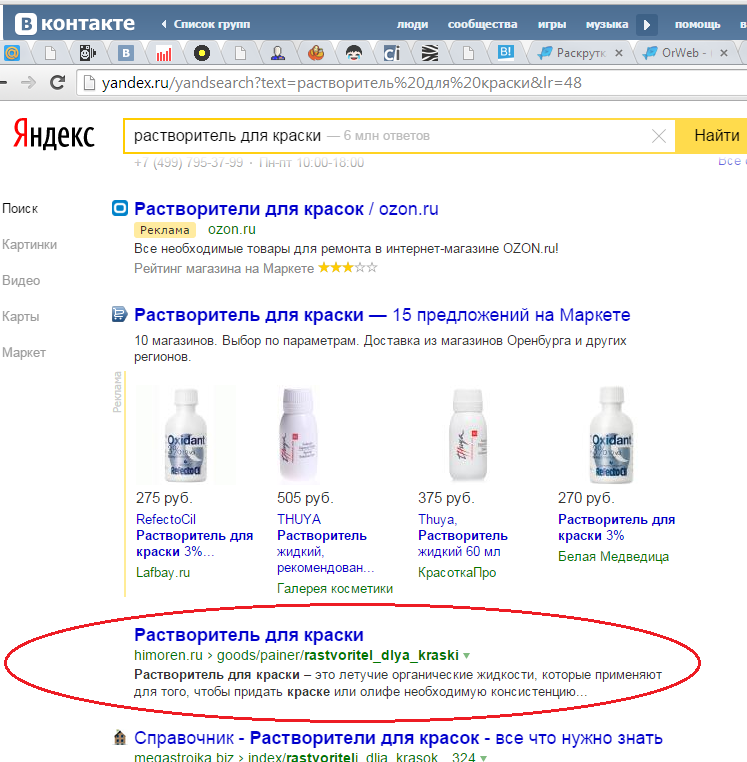Click the ВКонтакте logo

pyautogui.click(x=75, y=23)
